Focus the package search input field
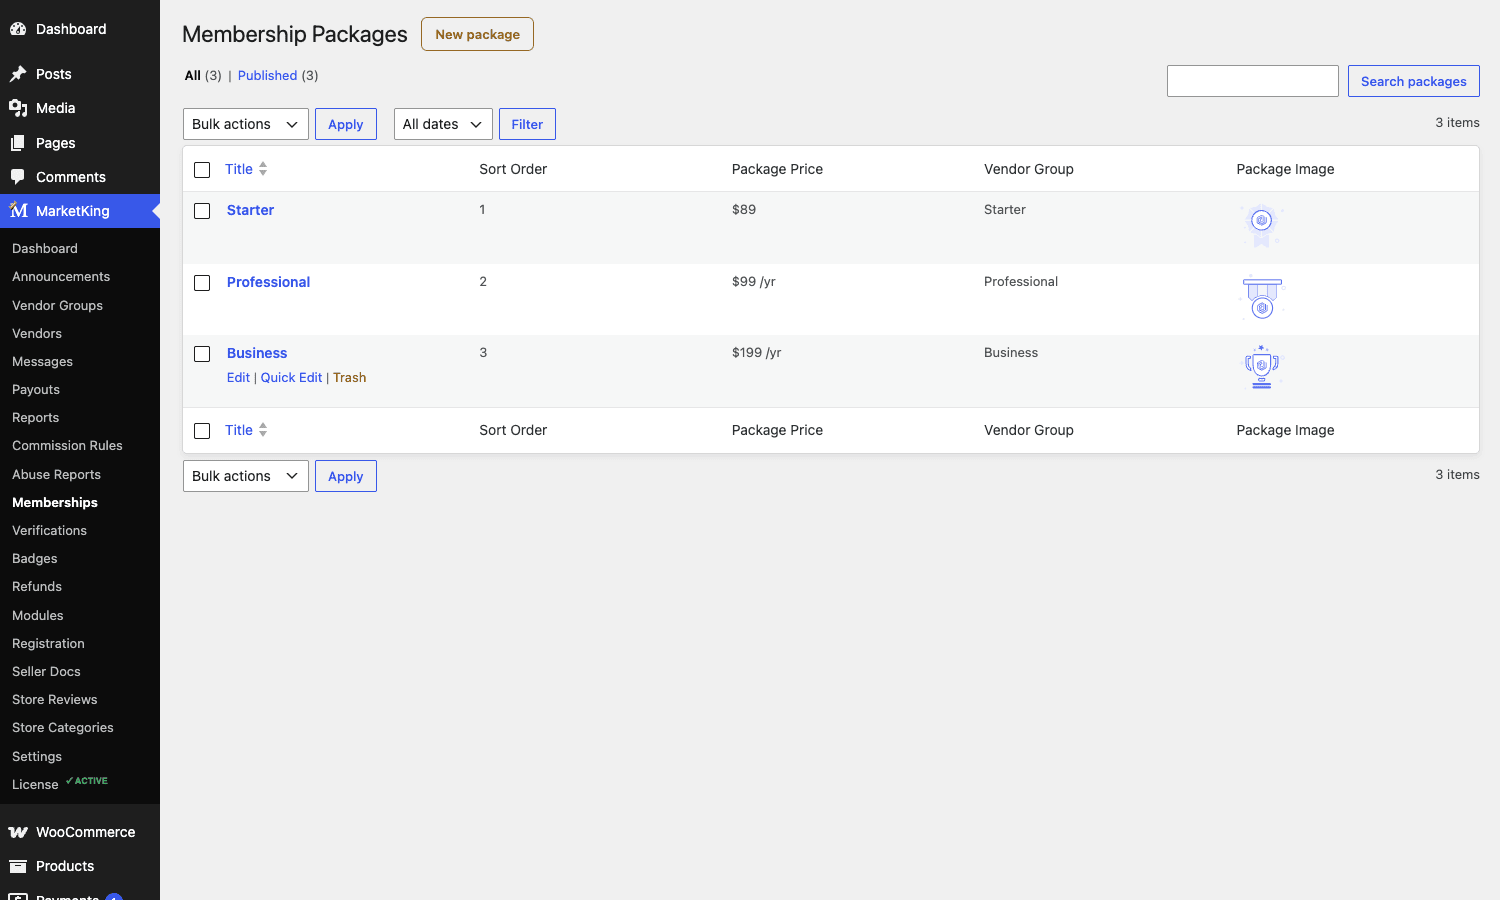 pyautogui.click(x=1253, y=81)
